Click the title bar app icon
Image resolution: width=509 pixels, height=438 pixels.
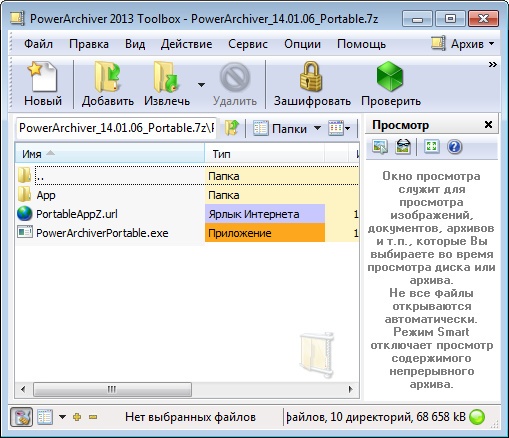click(x=17, y=18)
